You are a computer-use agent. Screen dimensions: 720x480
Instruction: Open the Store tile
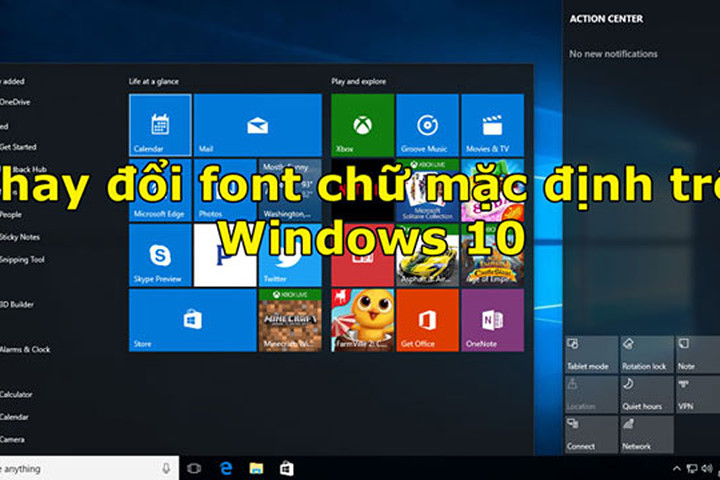pos(192,320)
